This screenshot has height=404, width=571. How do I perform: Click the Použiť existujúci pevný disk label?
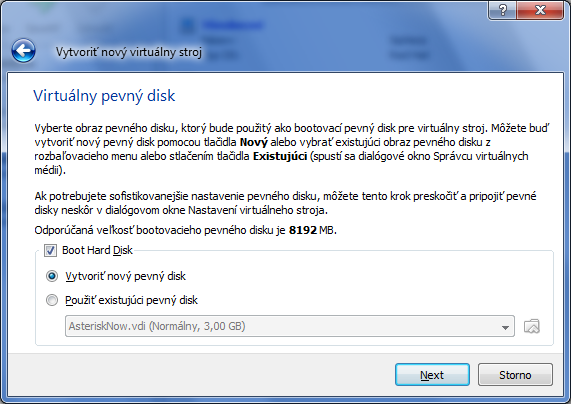(131, 300)
